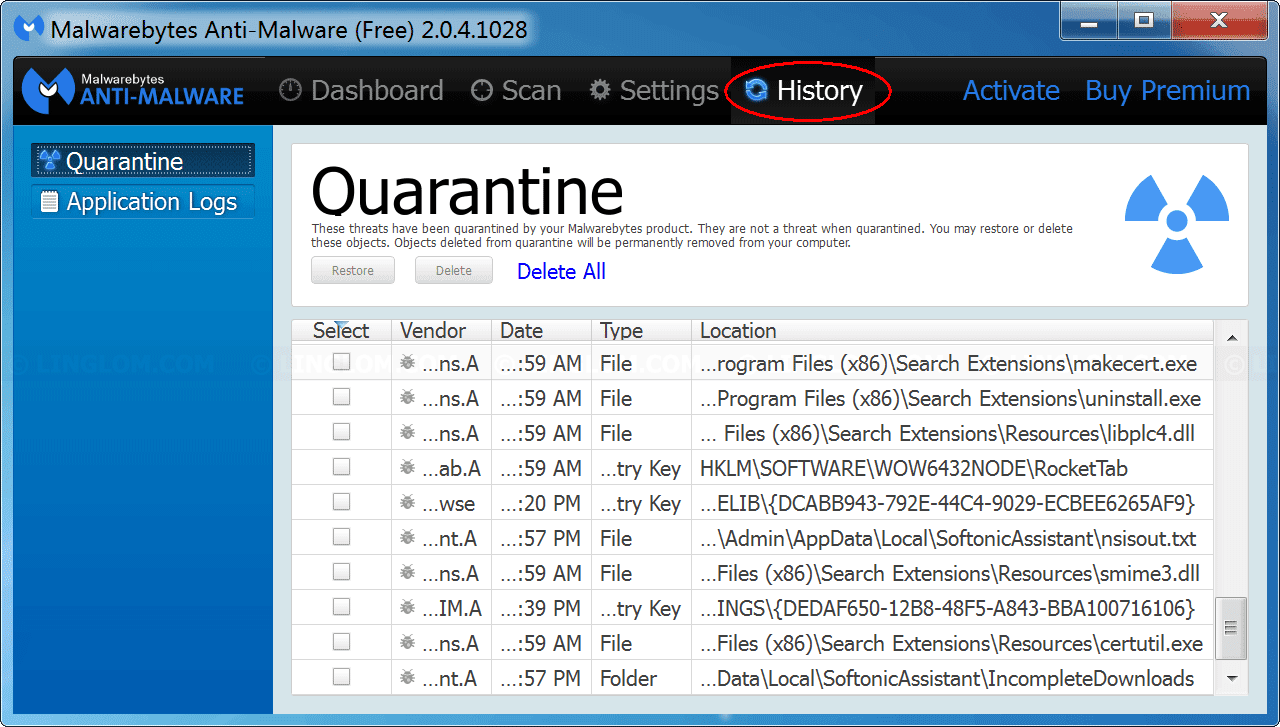Click the Location column header

pyautogui.click(x=952, y=331)
